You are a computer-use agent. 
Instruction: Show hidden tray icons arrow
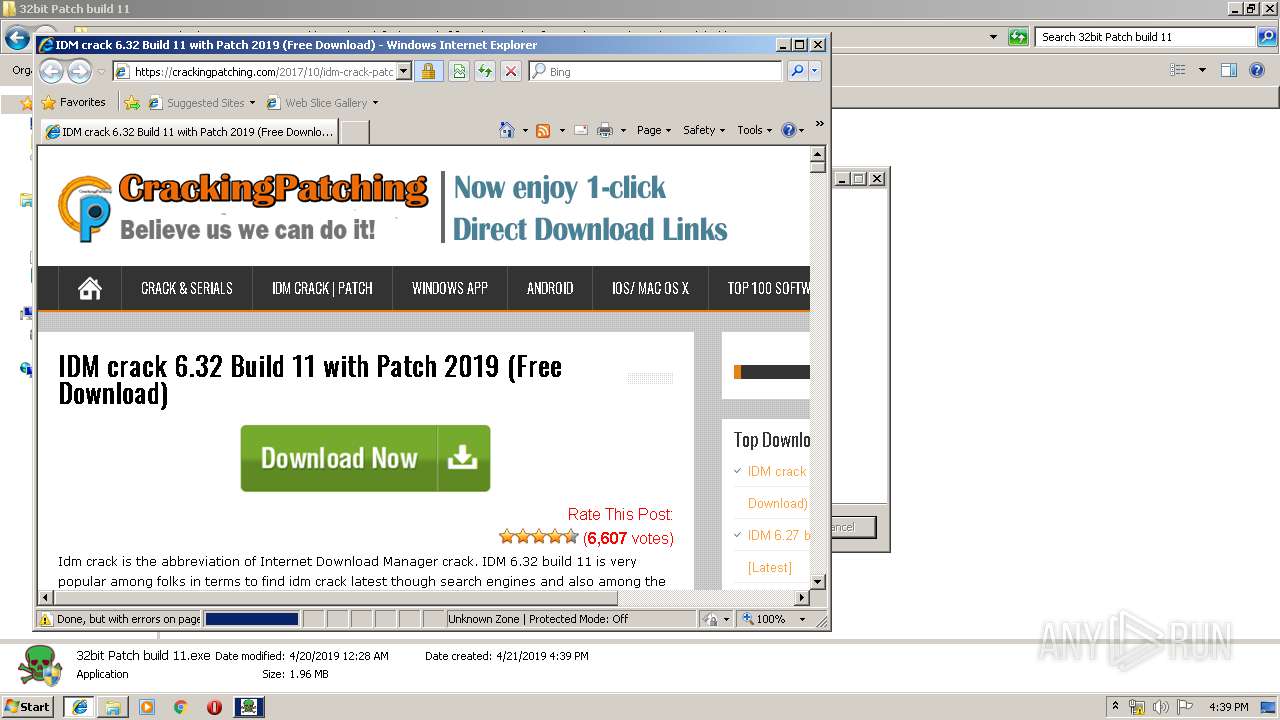click(x=1115, y=706)
